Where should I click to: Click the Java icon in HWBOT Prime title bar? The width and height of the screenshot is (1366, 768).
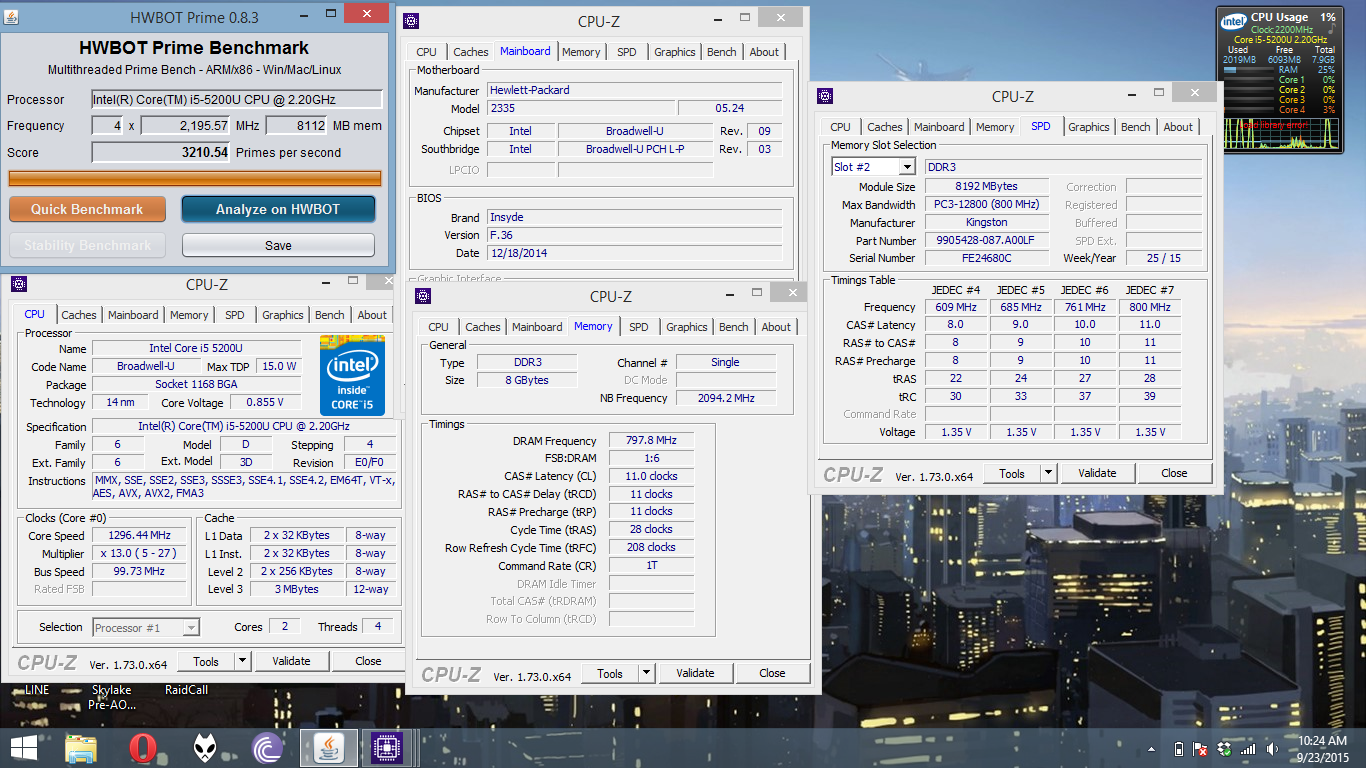click(11, 17)
